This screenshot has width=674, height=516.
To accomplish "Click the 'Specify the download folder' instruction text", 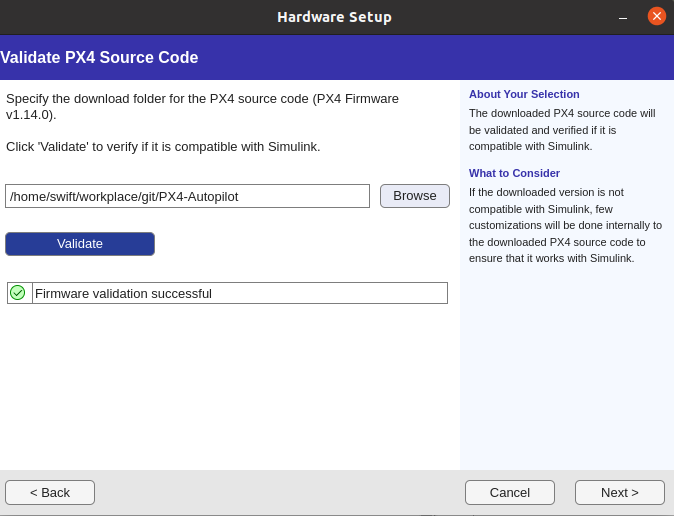I will (202, 107).
